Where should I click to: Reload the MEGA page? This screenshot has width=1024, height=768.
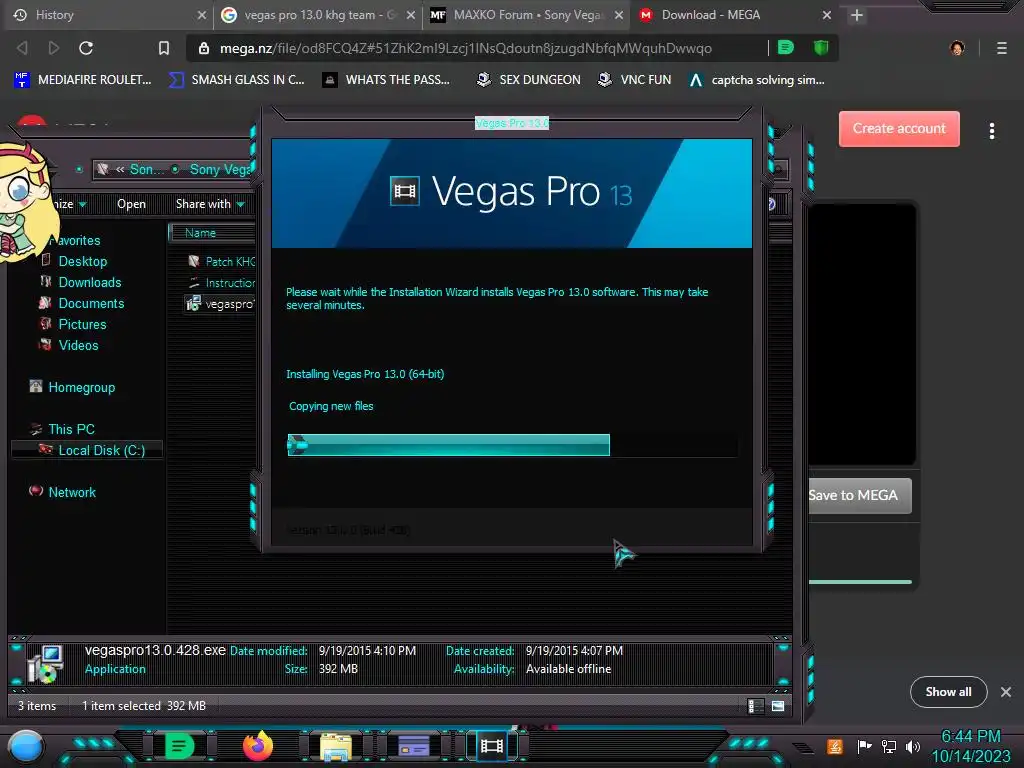pos(86,48)
